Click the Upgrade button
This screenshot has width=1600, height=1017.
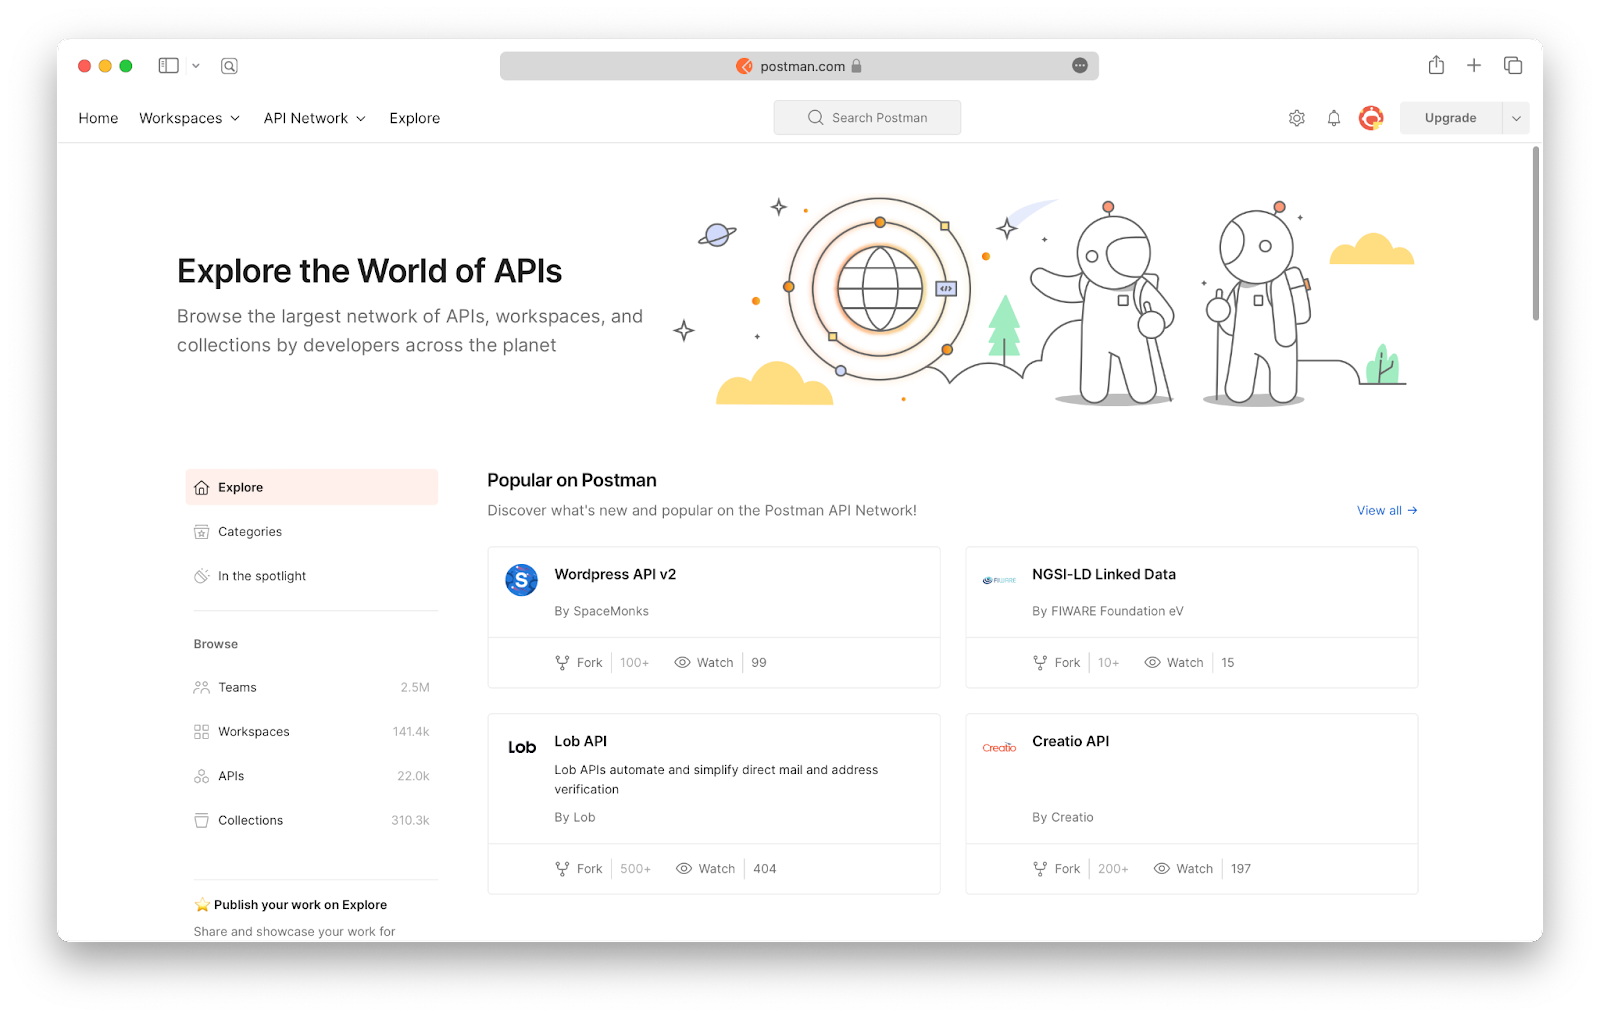[x=1450, y=118]
